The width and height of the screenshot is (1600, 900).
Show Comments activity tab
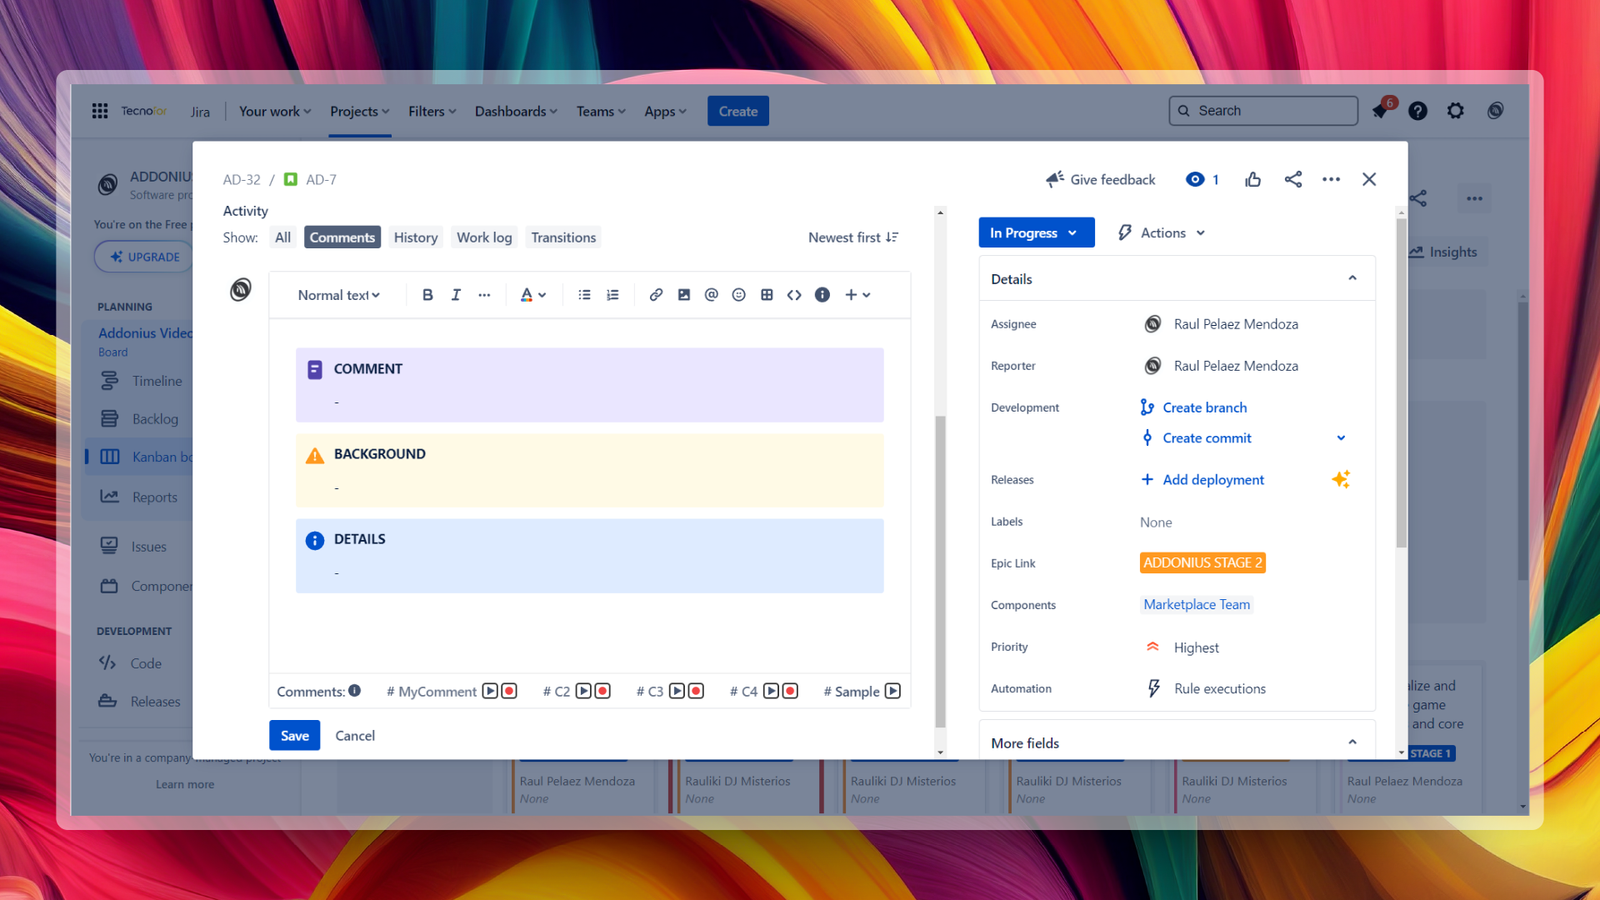pos(342,237)
